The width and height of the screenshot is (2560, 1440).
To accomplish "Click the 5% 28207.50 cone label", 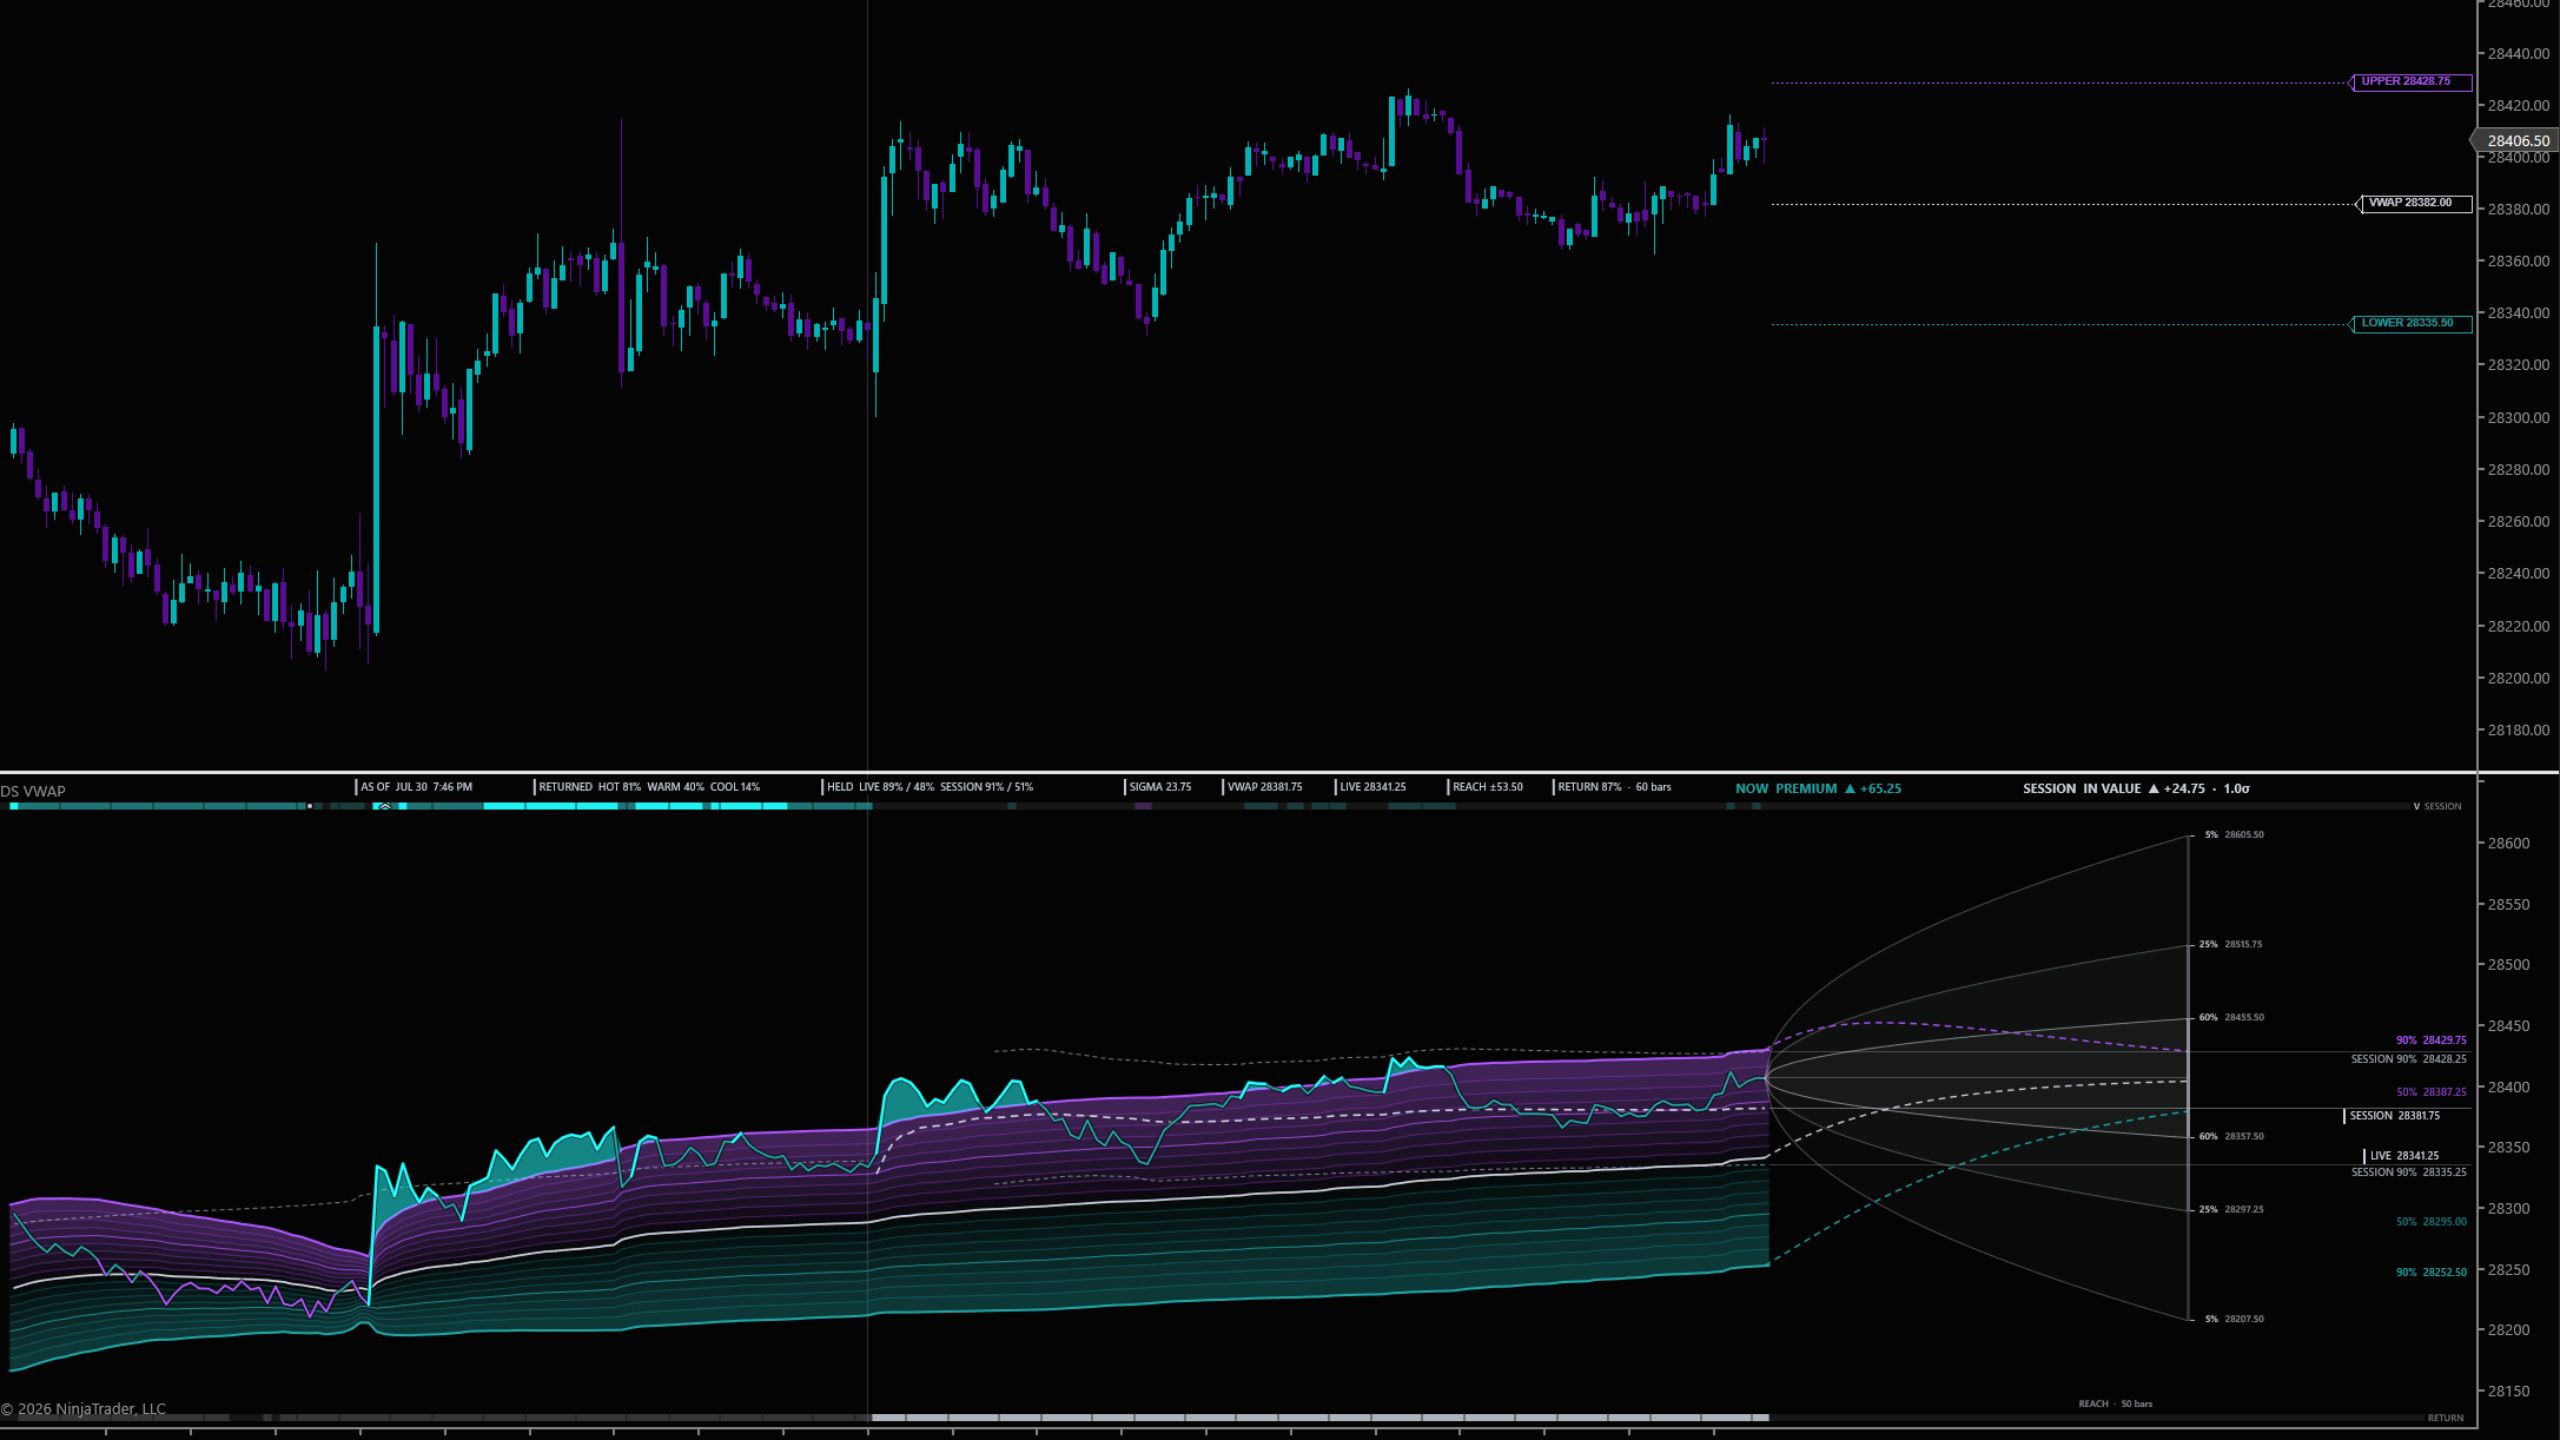I will (x=2234, y=1319).
